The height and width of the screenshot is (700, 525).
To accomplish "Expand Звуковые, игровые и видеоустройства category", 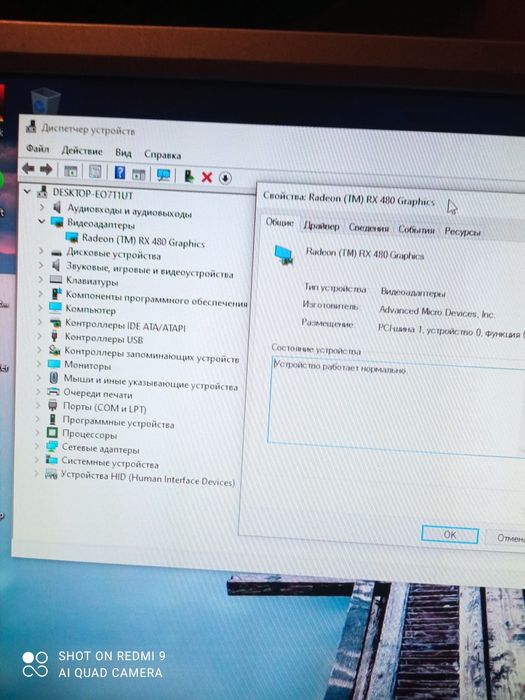I will (x=41, y=265).
